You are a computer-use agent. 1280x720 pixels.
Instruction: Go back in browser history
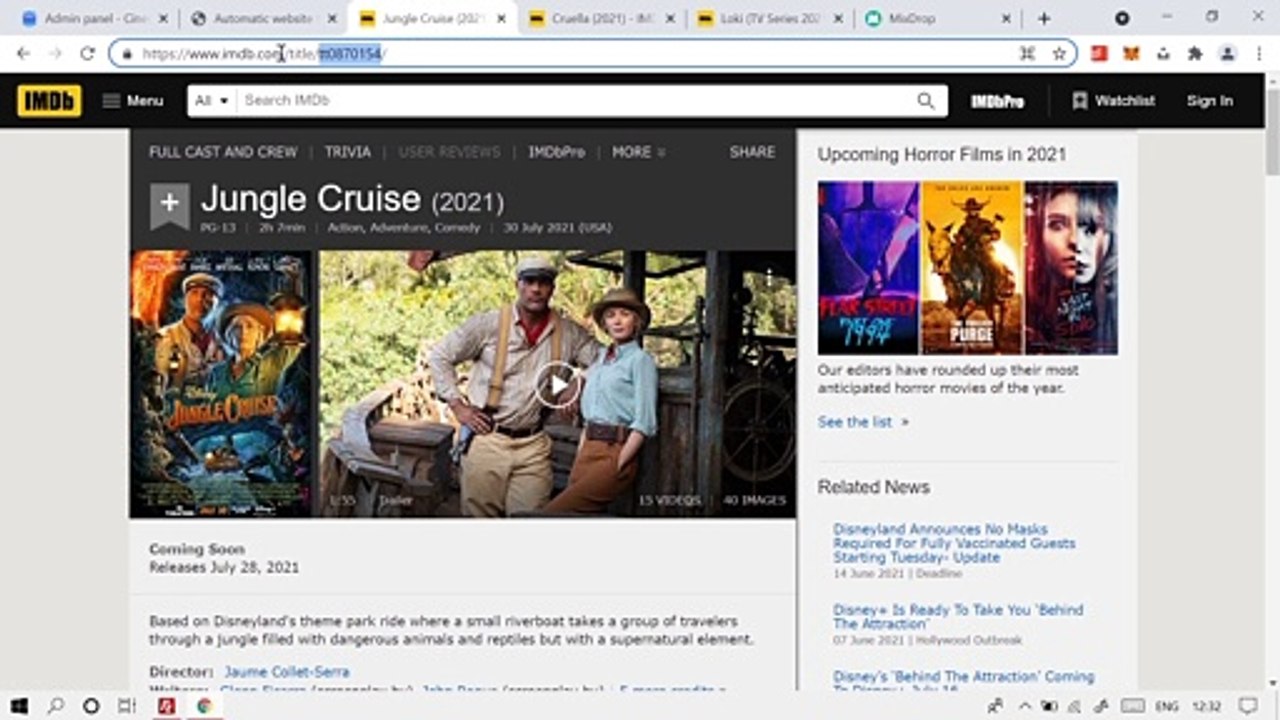coord(24,54)
